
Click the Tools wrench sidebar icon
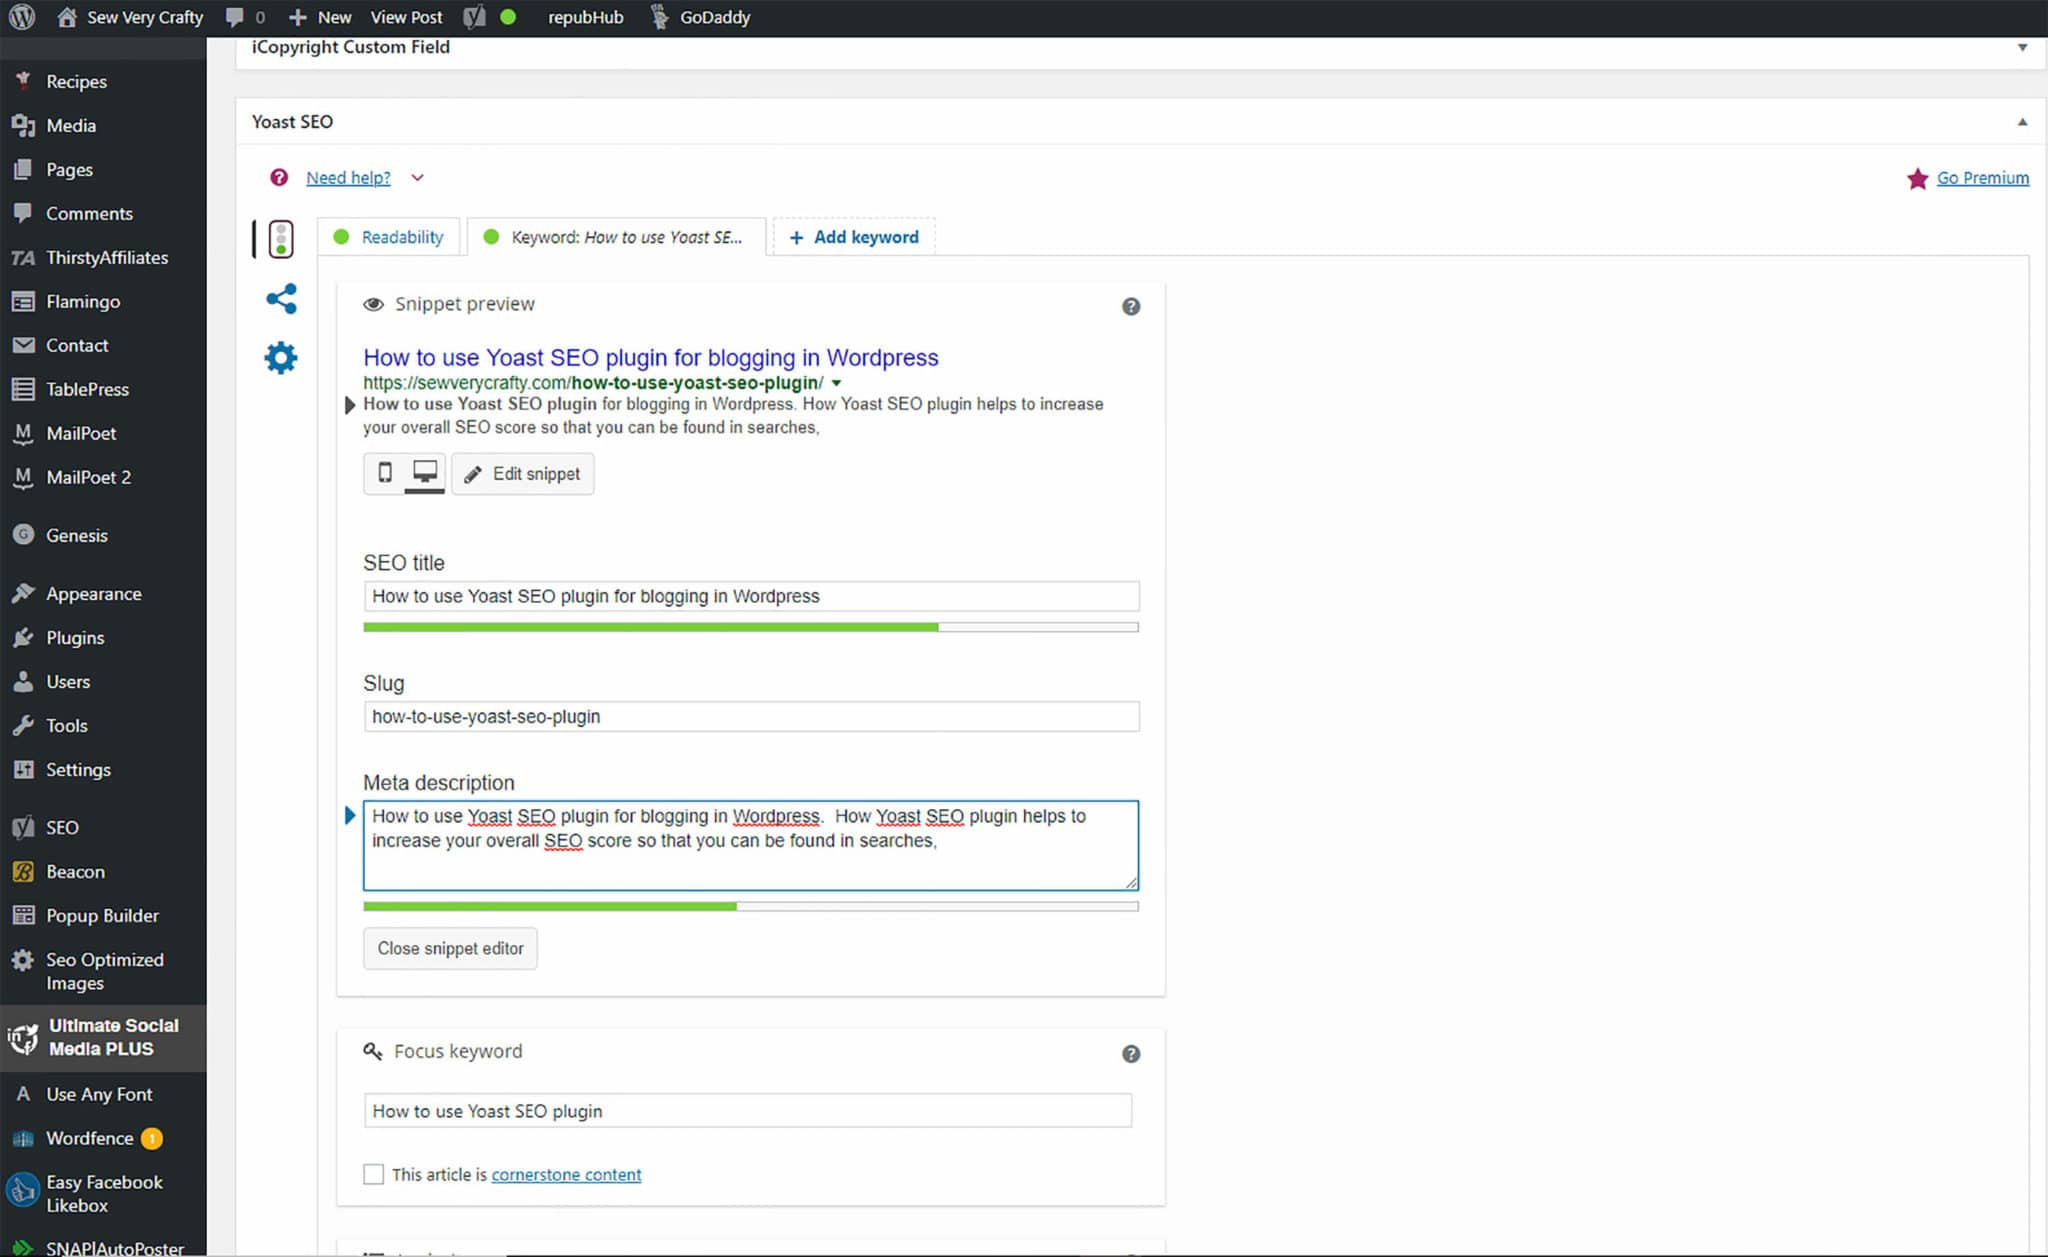pos(23,725)
